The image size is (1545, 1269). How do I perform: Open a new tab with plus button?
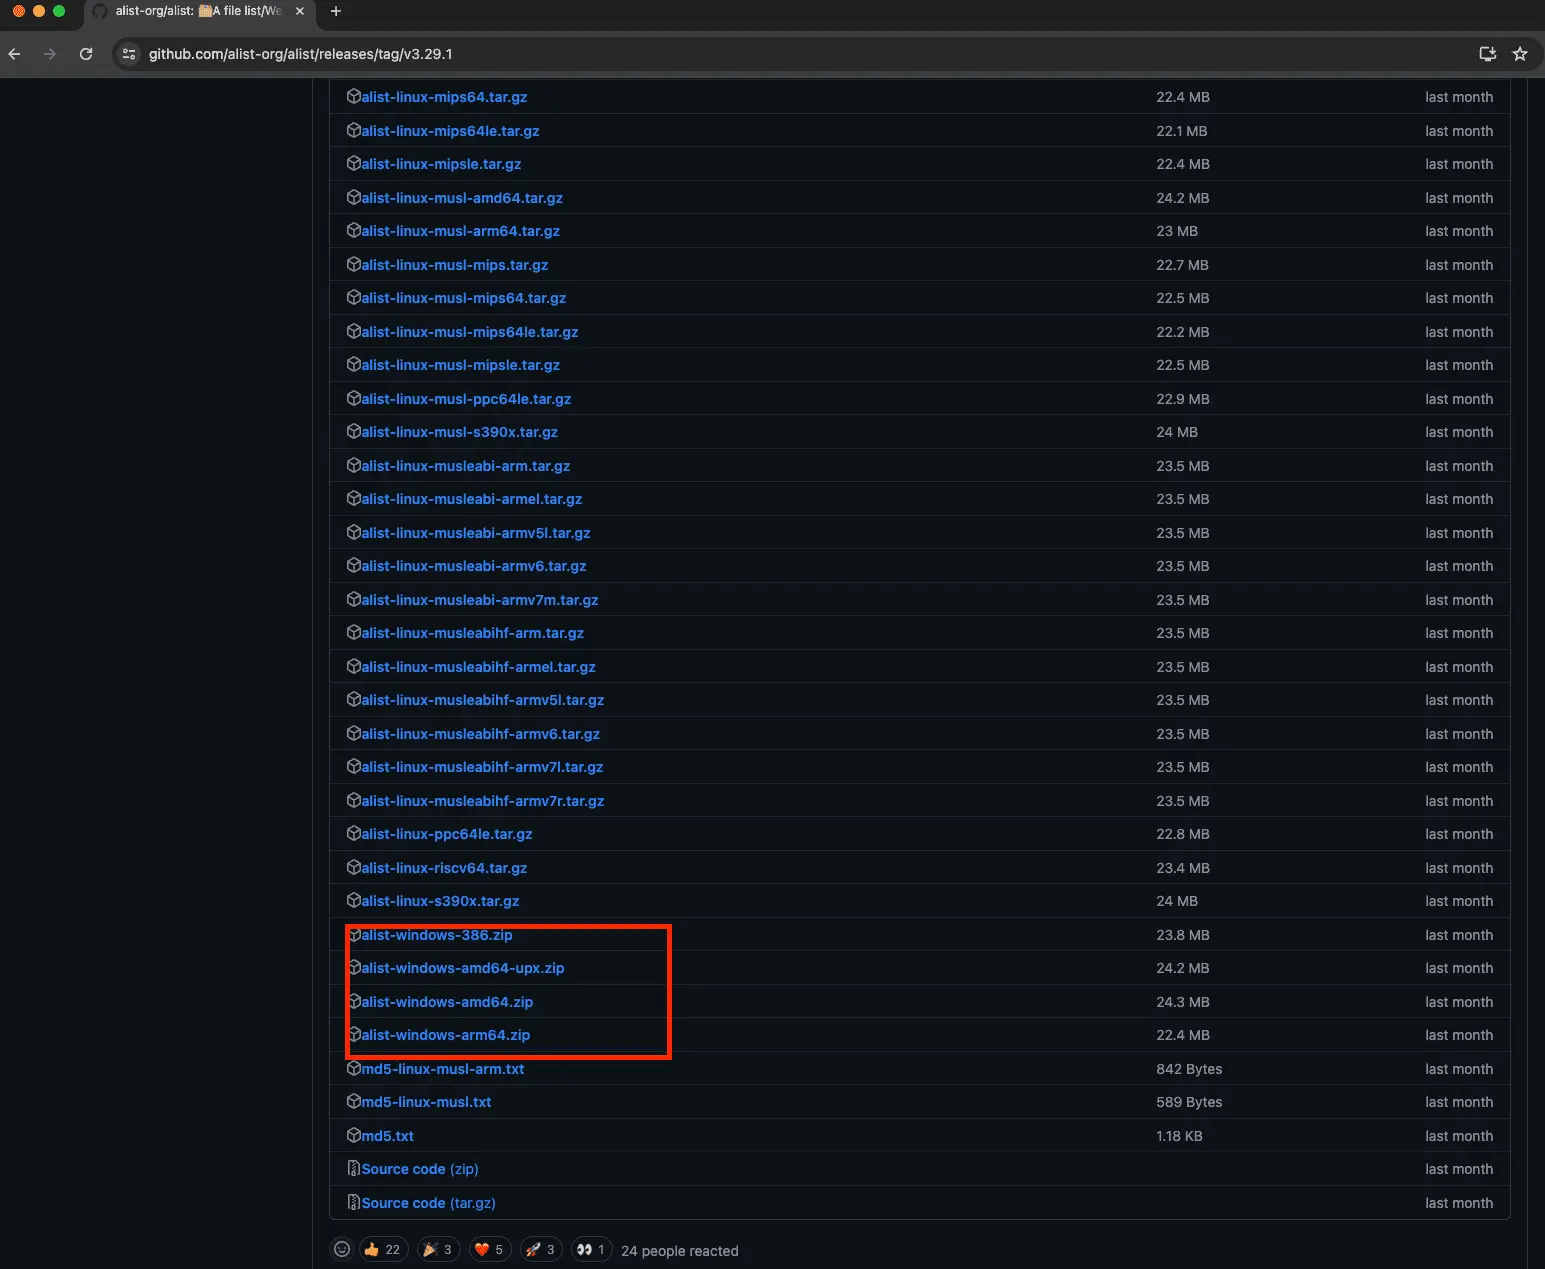tap(336, 11)
